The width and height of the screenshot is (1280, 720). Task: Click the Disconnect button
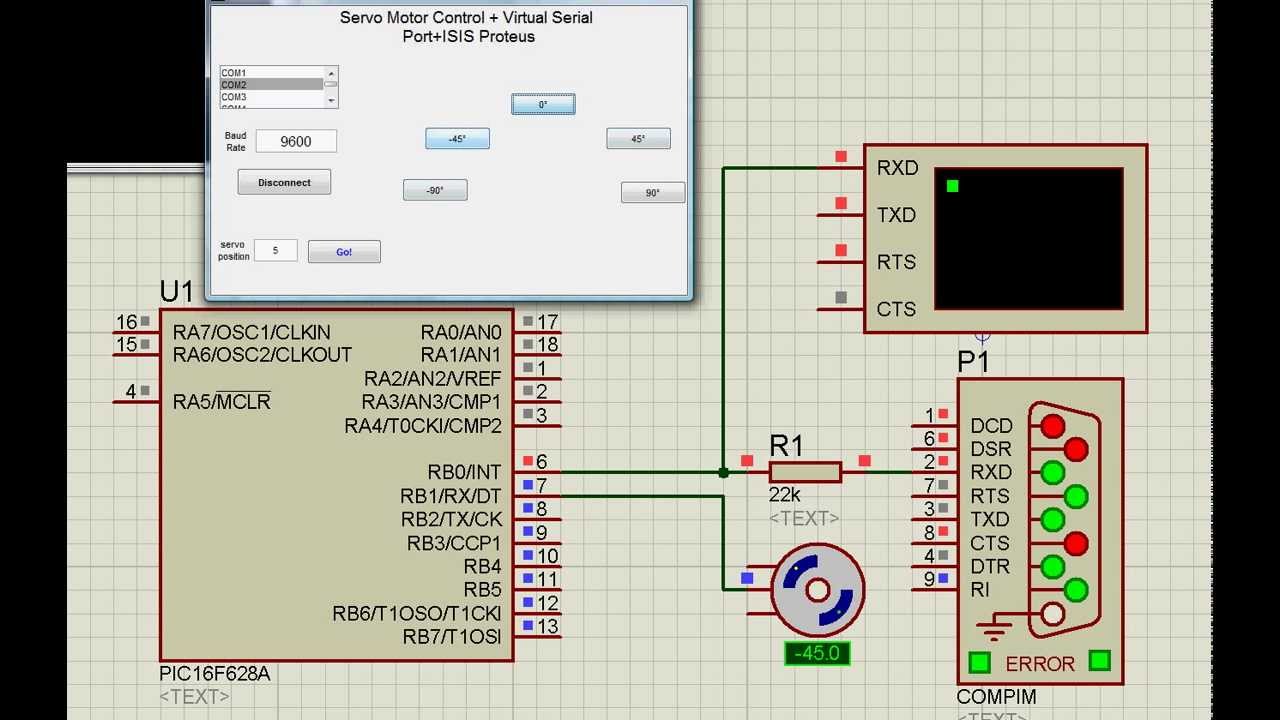click(x=284, y=182)
